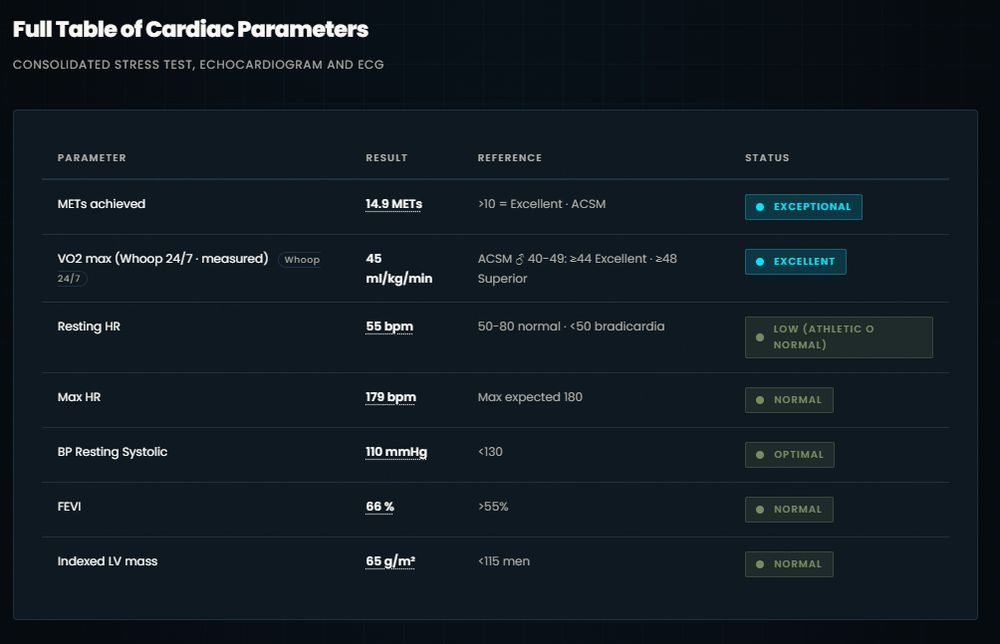The height and width of the screenshot is (644, 1000).
Task: Click the STATUS column header
Action: click(767, 157)
